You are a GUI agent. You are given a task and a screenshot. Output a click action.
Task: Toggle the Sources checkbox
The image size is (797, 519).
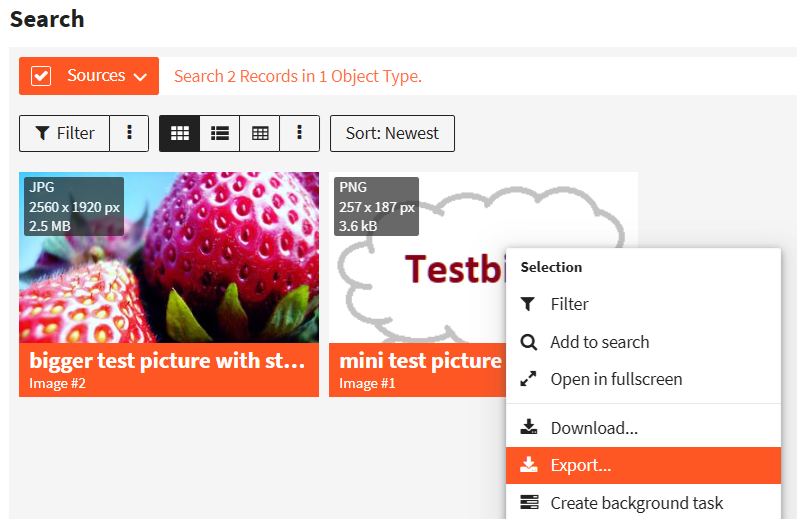tap(41, 76)
